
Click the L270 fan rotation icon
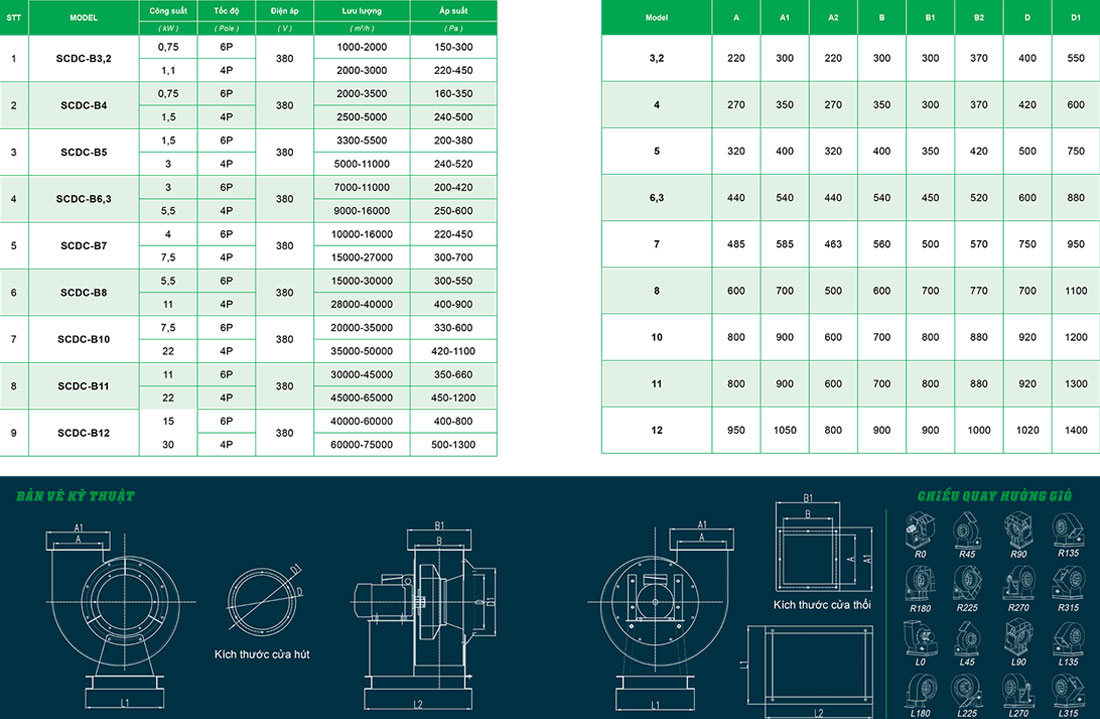[1018, 691]
